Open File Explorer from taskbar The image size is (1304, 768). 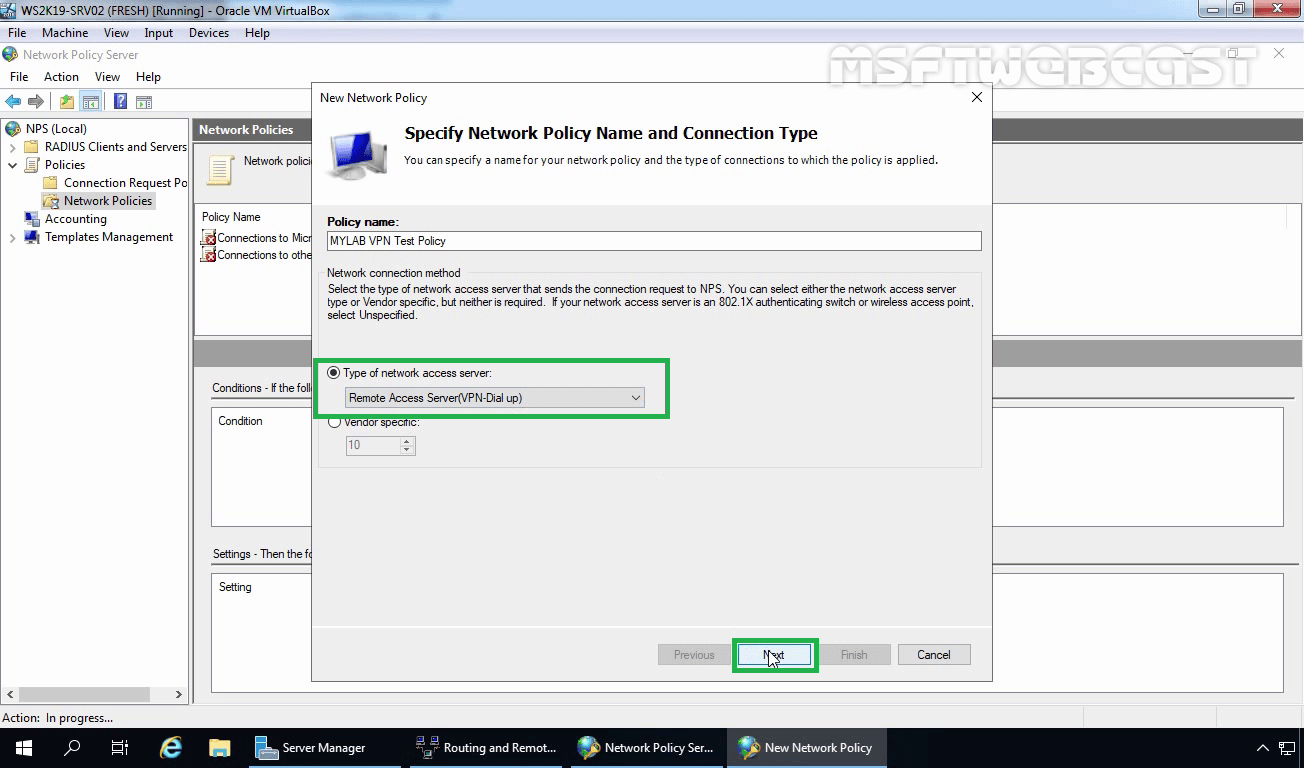[219, 748]
